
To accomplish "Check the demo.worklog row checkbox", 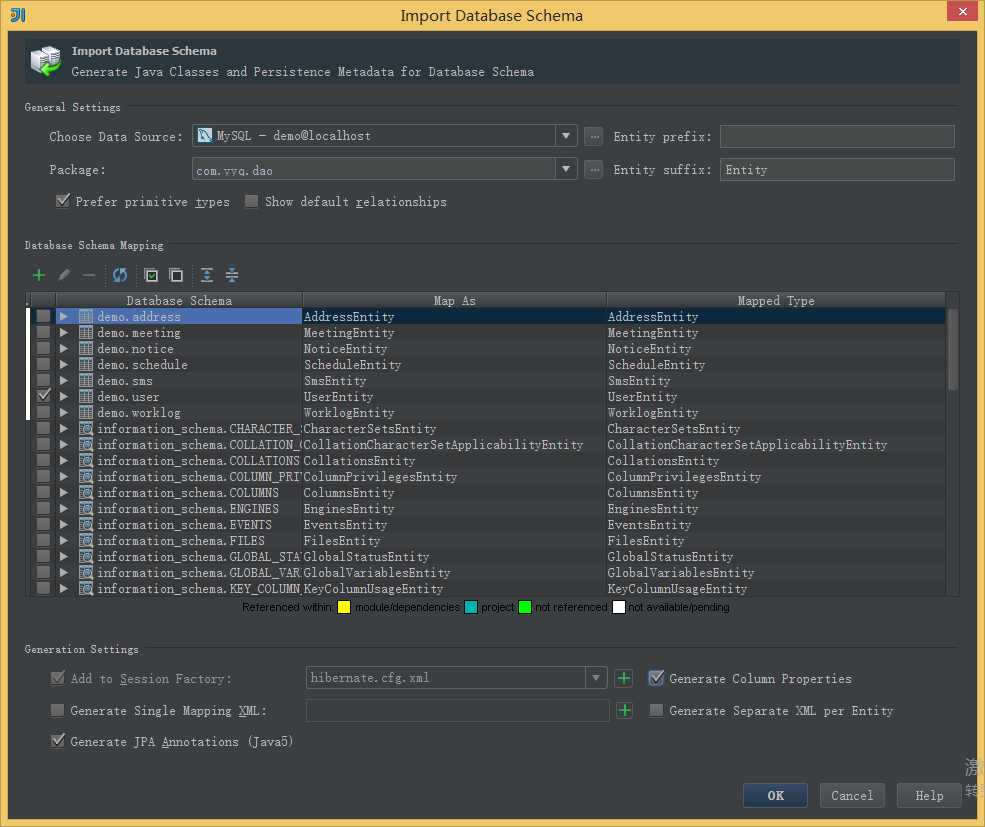I will [x=43, y=412].
